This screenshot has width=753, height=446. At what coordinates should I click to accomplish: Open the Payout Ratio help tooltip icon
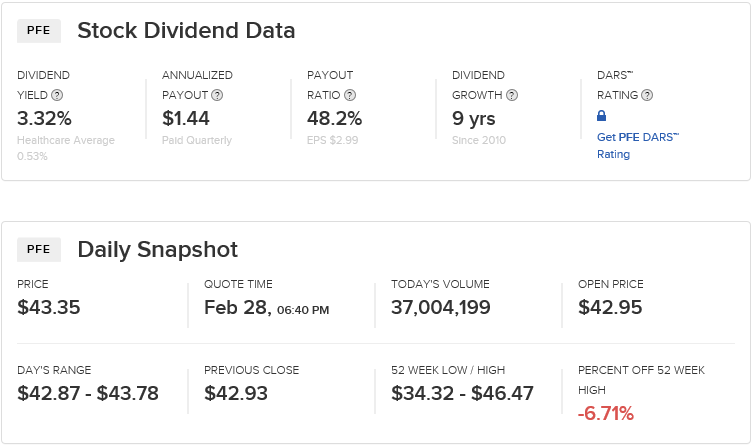(x=350, y=95)
